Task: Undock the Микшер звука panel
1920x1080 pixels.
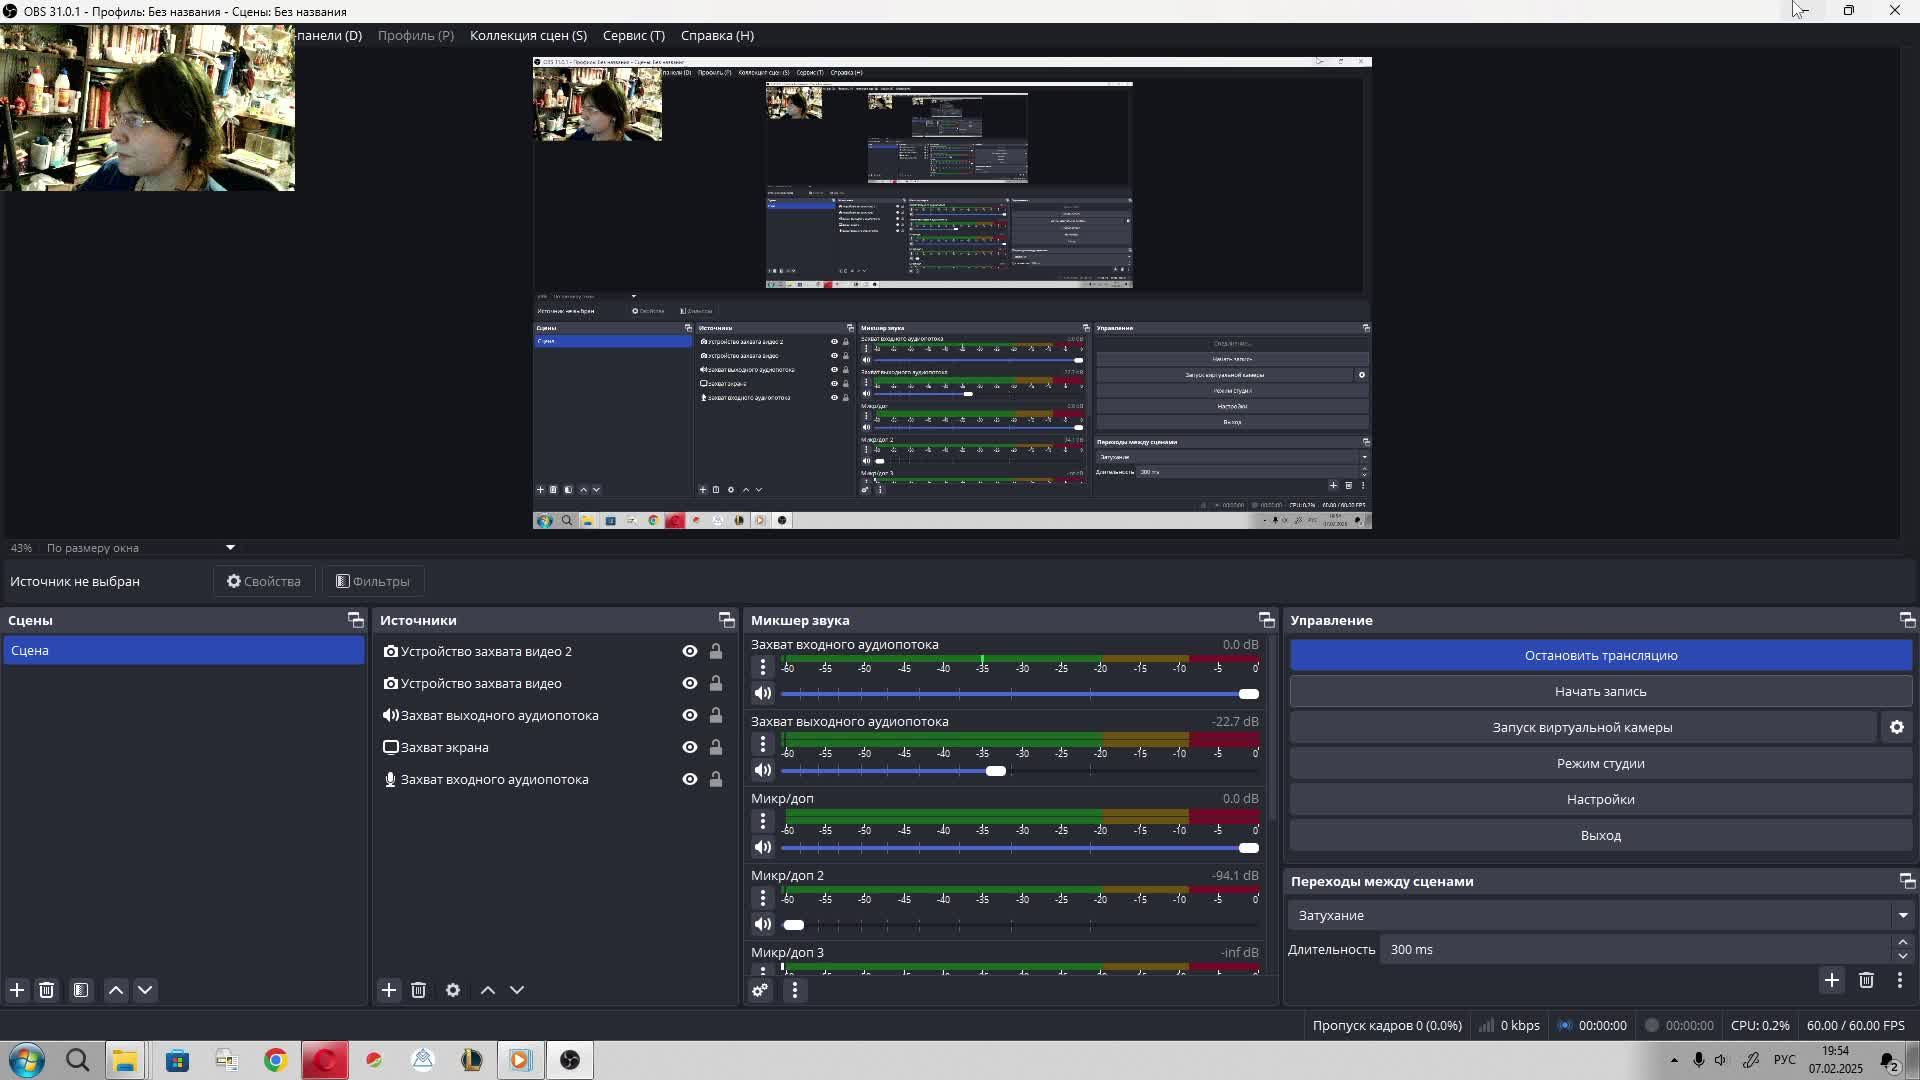Action: point(1266,620)
